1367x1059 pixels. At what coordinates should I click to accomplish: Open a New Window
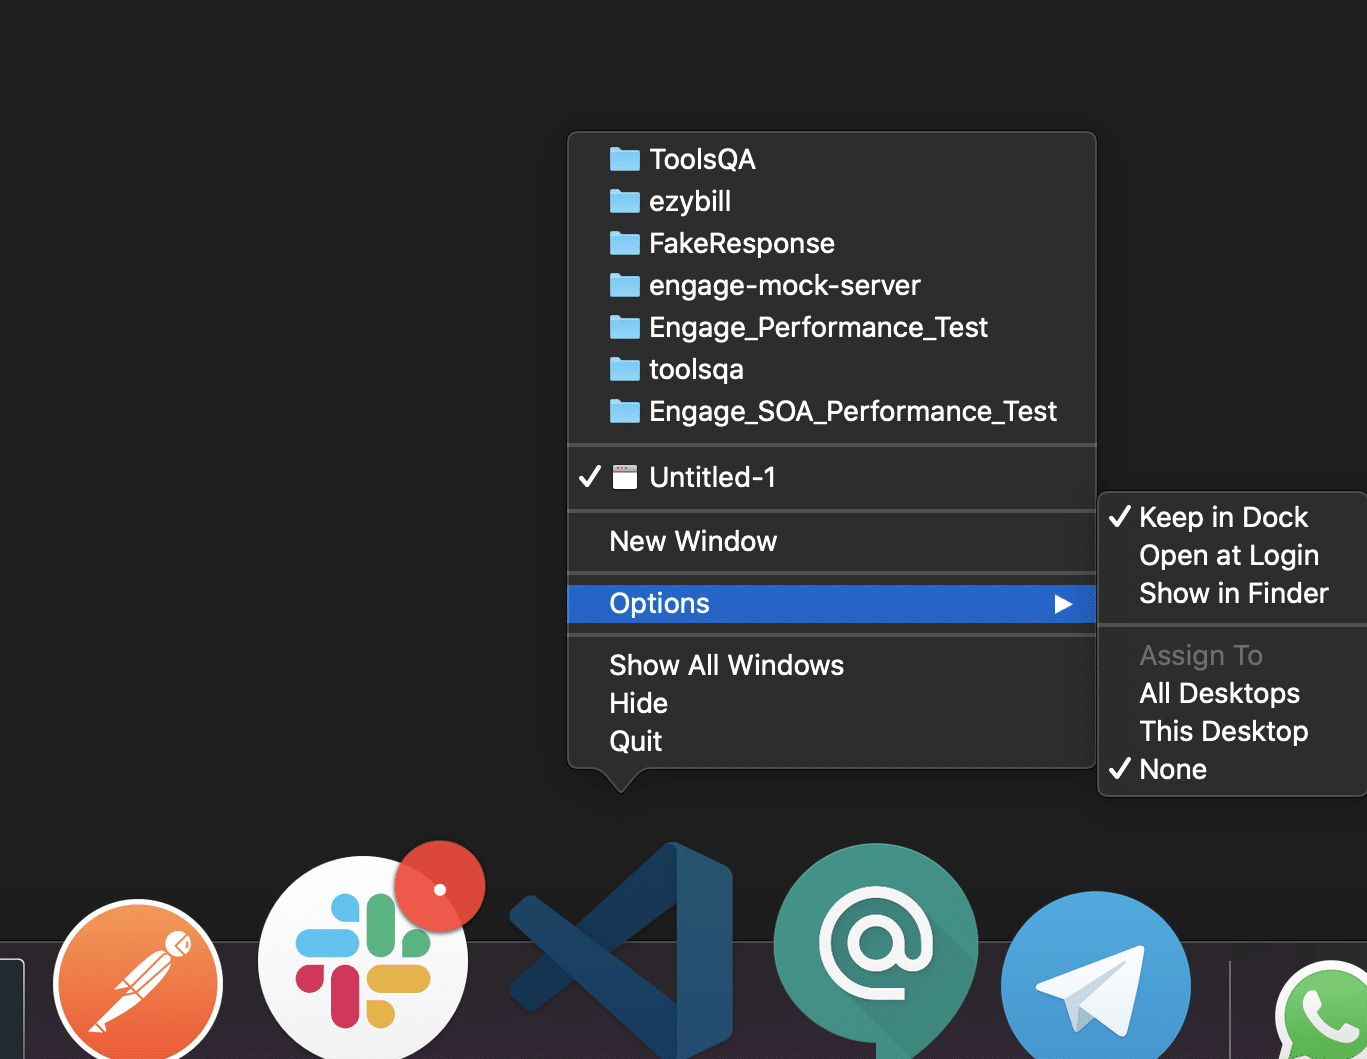[693, 541]
